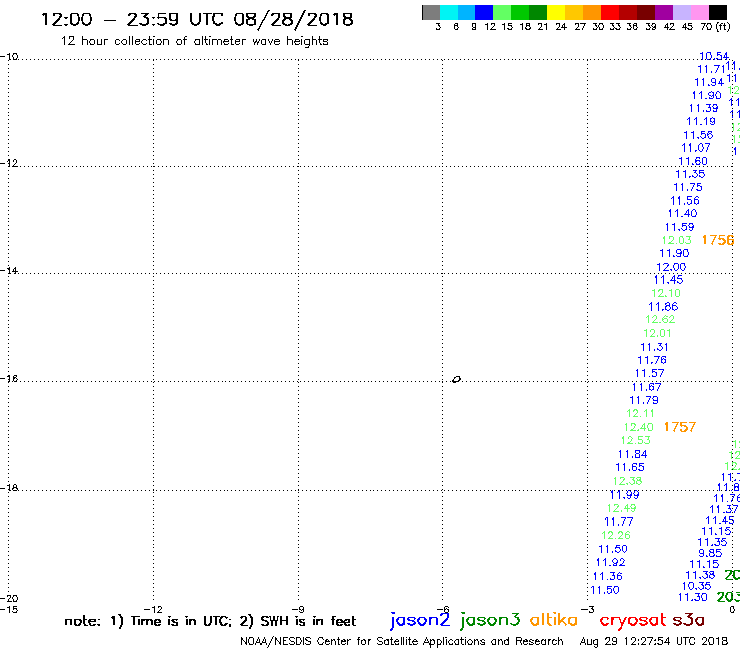Click the note about UTC time and SWH feet
This screenshot has height=650, width=740.
pyautogui.click(x=210, y=621)
